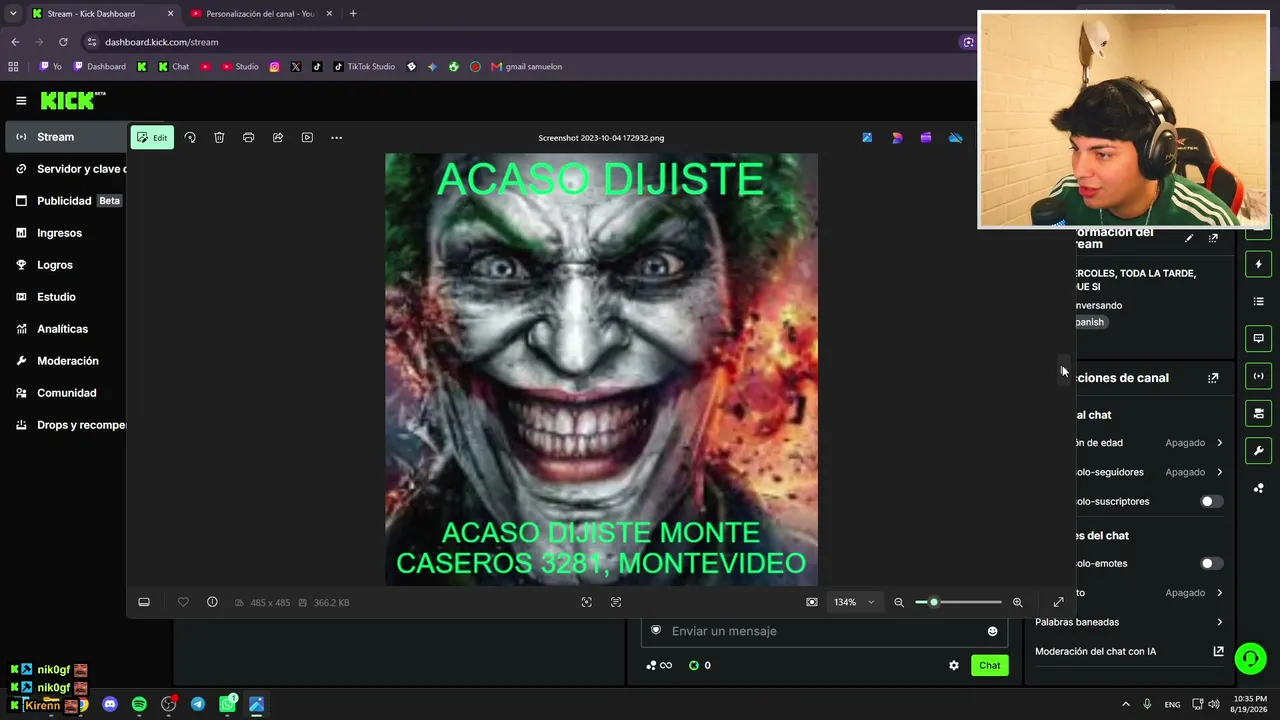1280x720 pixels.
Task: Open the Instagram bookmark icon
Action: (x=274, y=67)
